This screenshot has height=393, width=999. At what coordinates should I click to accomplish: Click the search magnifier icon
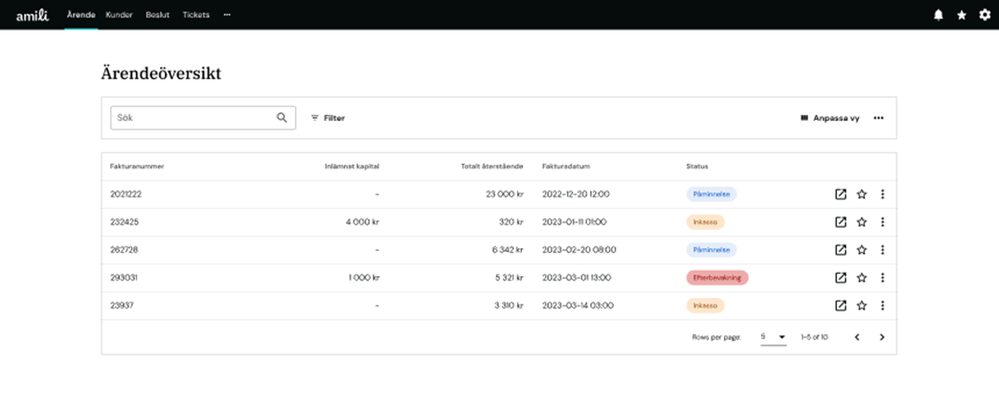[x=282, y=118]
